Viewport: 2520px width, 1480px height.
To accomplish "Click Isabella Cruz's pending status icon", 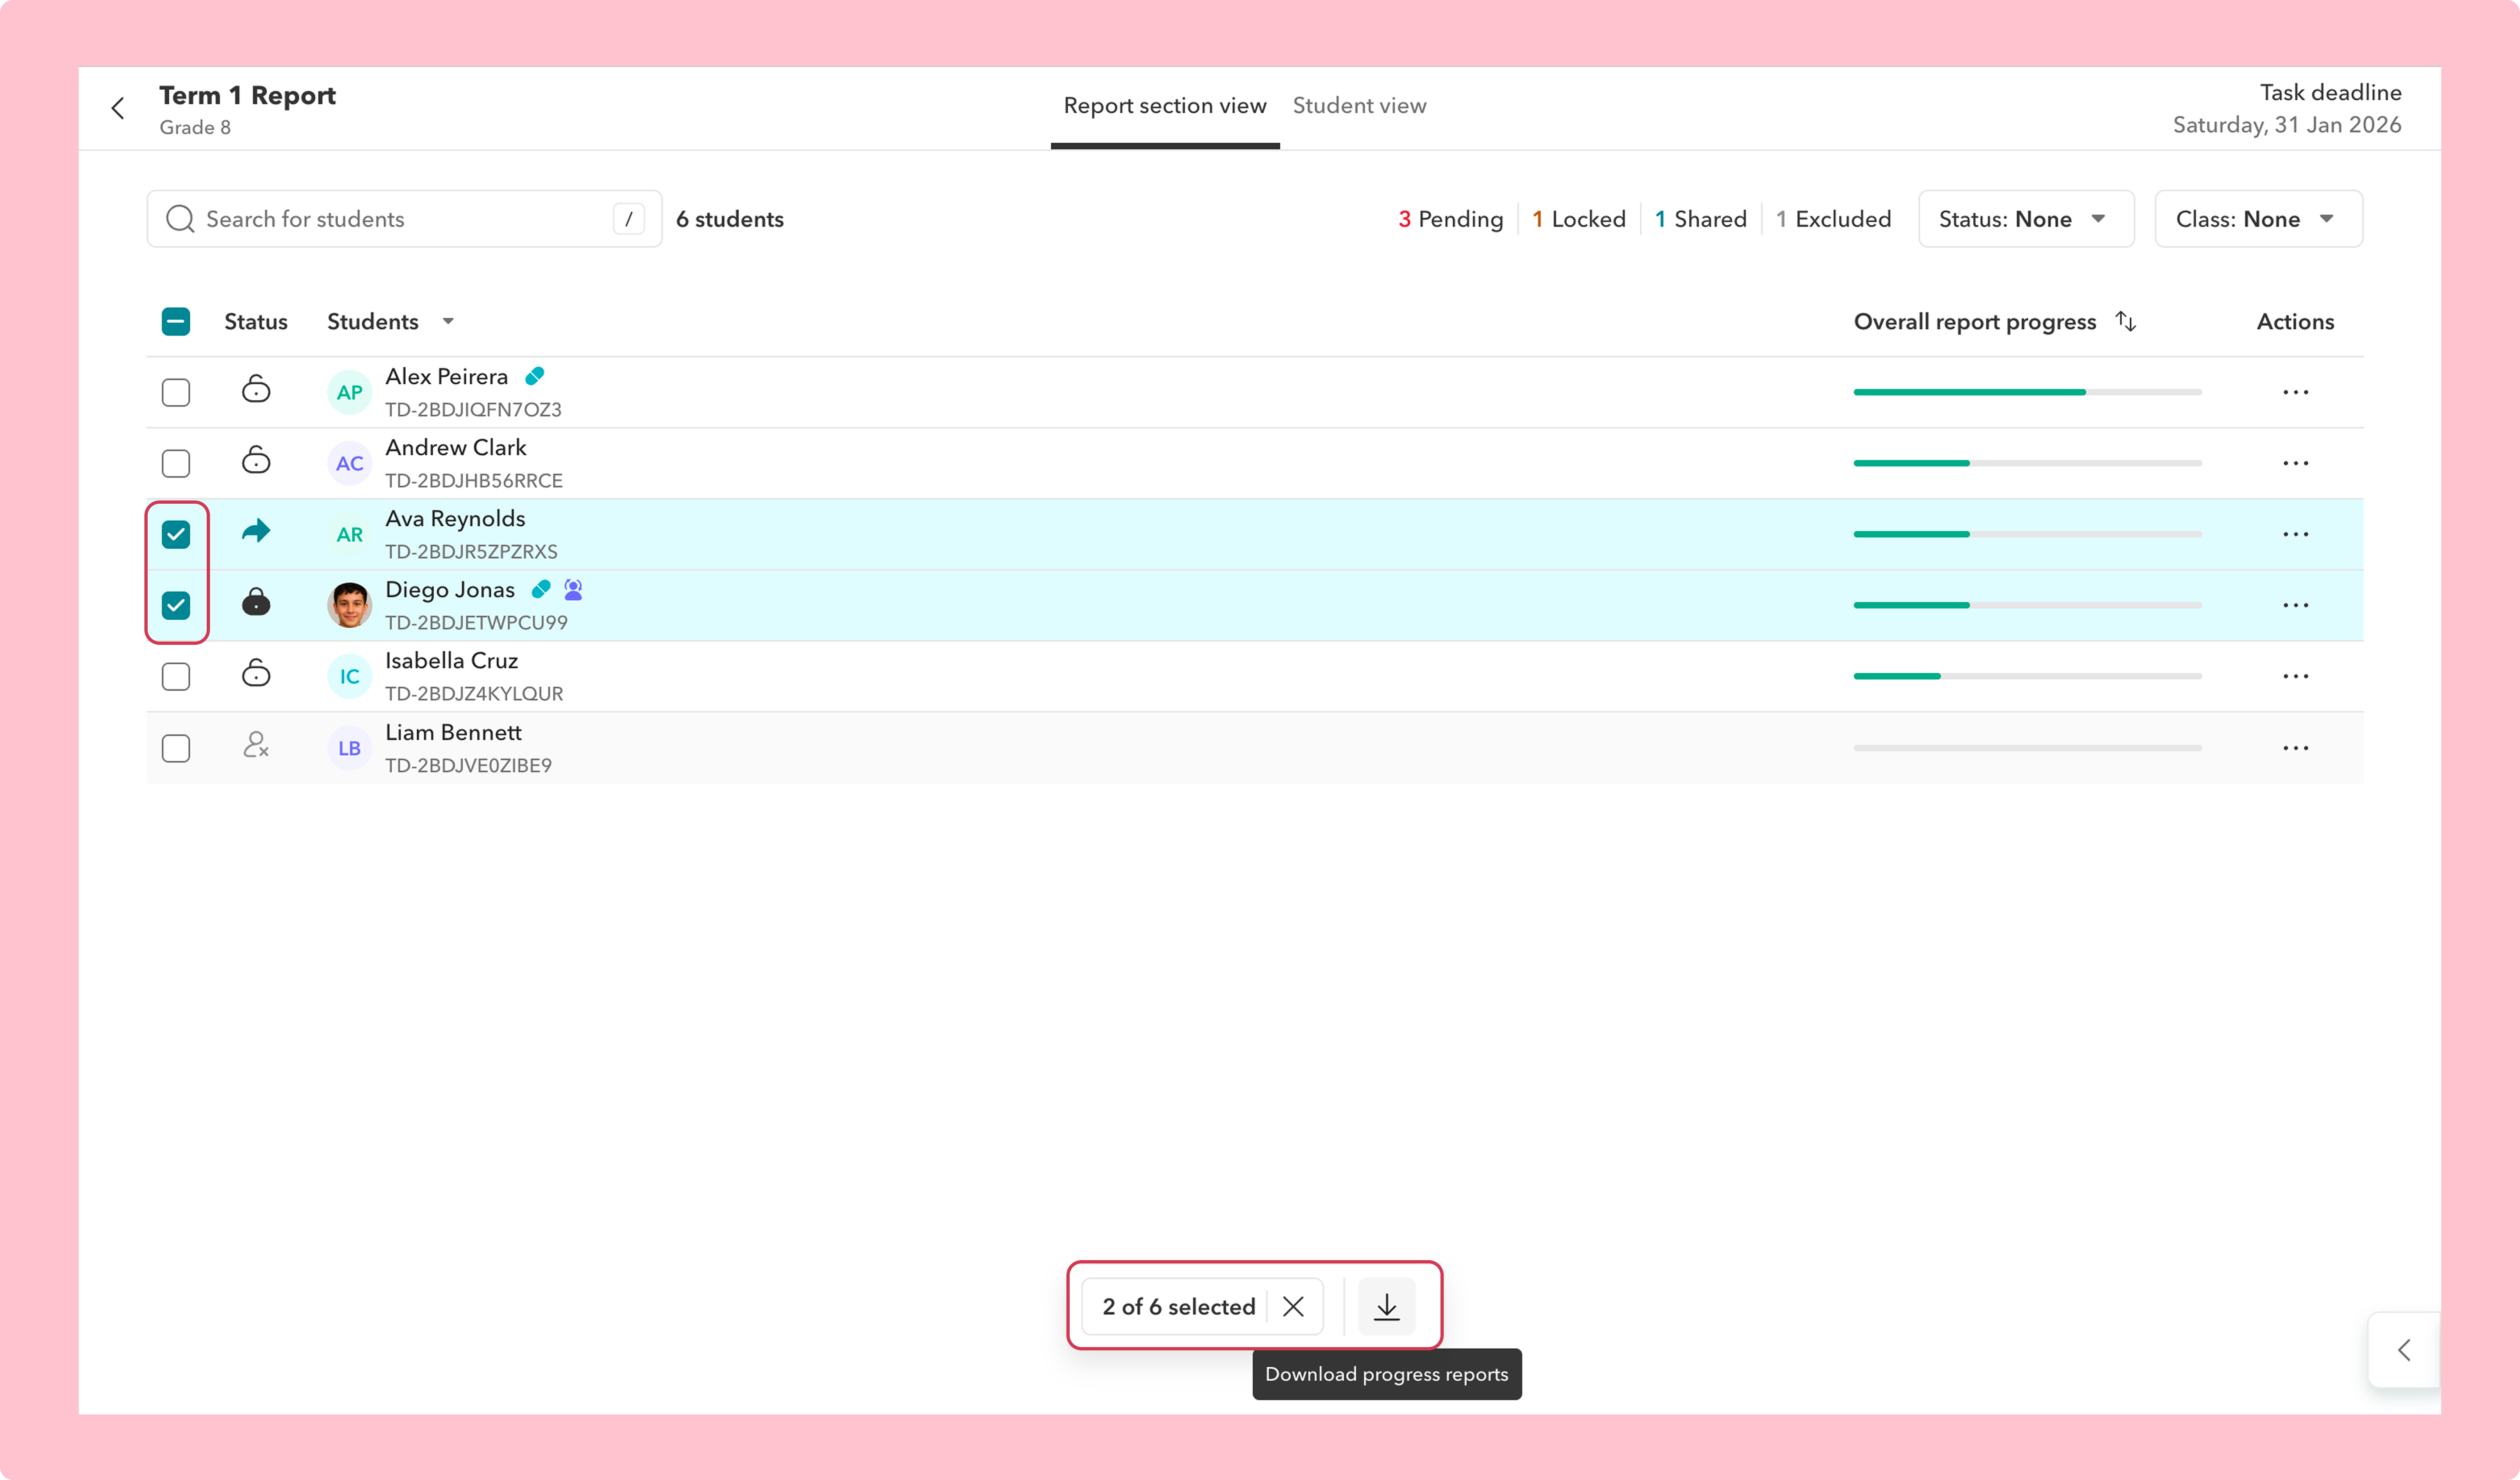I will [256, 673].
